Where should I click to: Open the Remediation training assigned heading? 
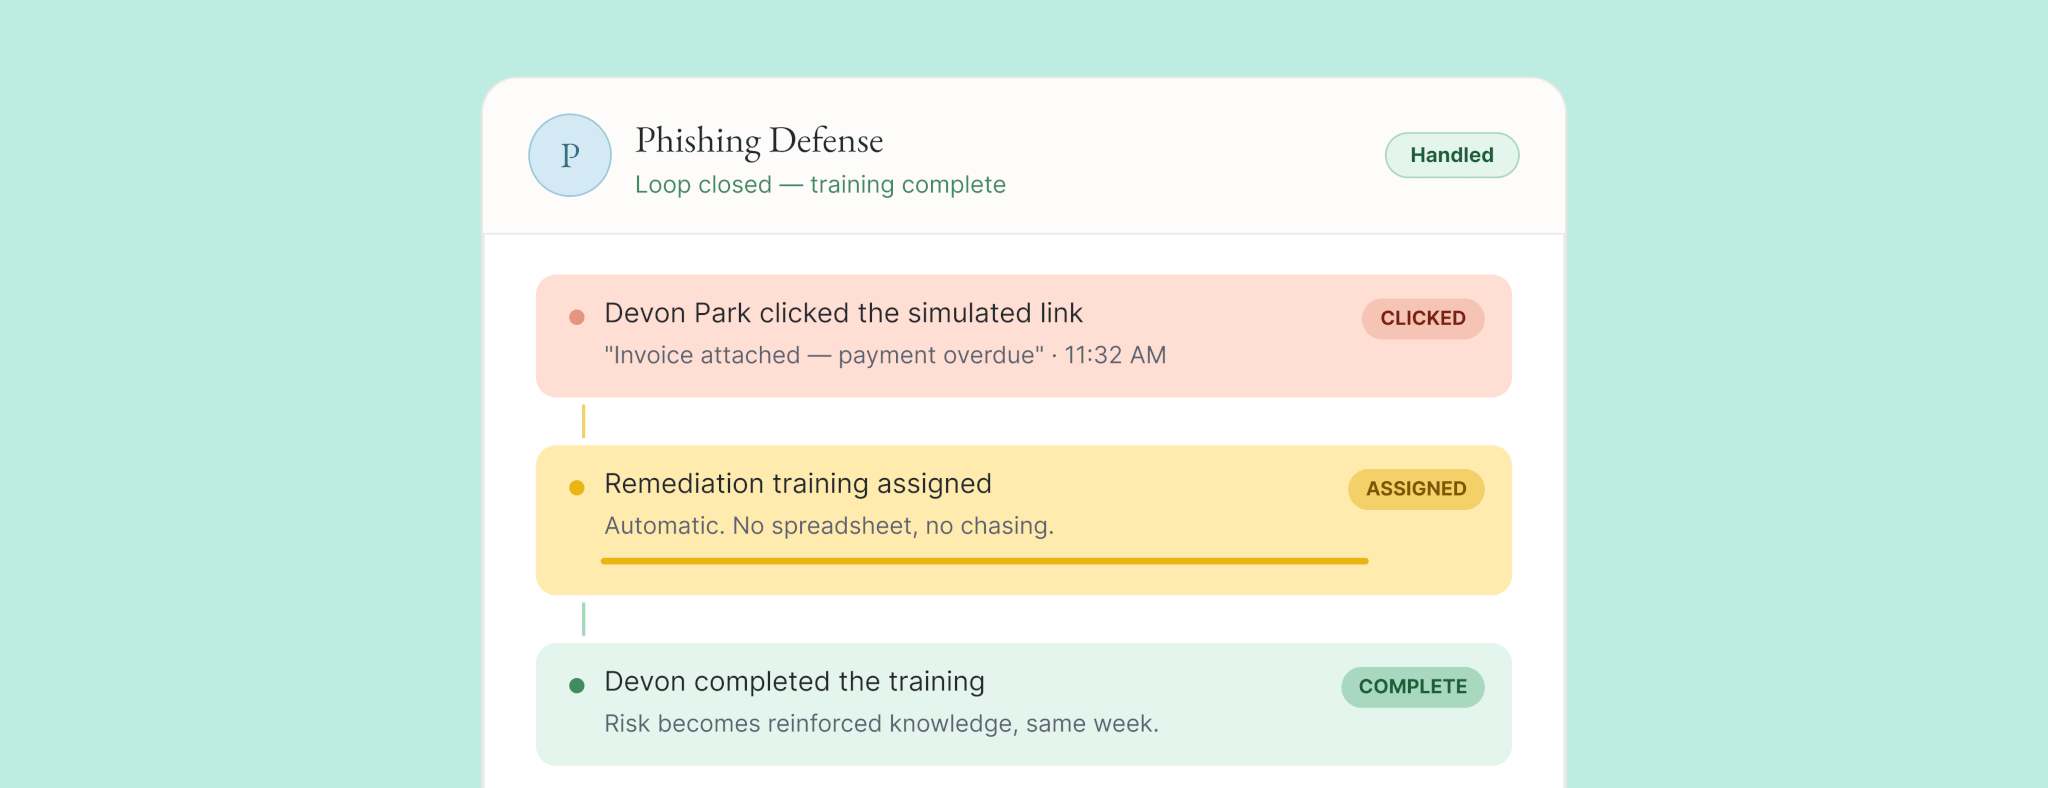(798, 484)
